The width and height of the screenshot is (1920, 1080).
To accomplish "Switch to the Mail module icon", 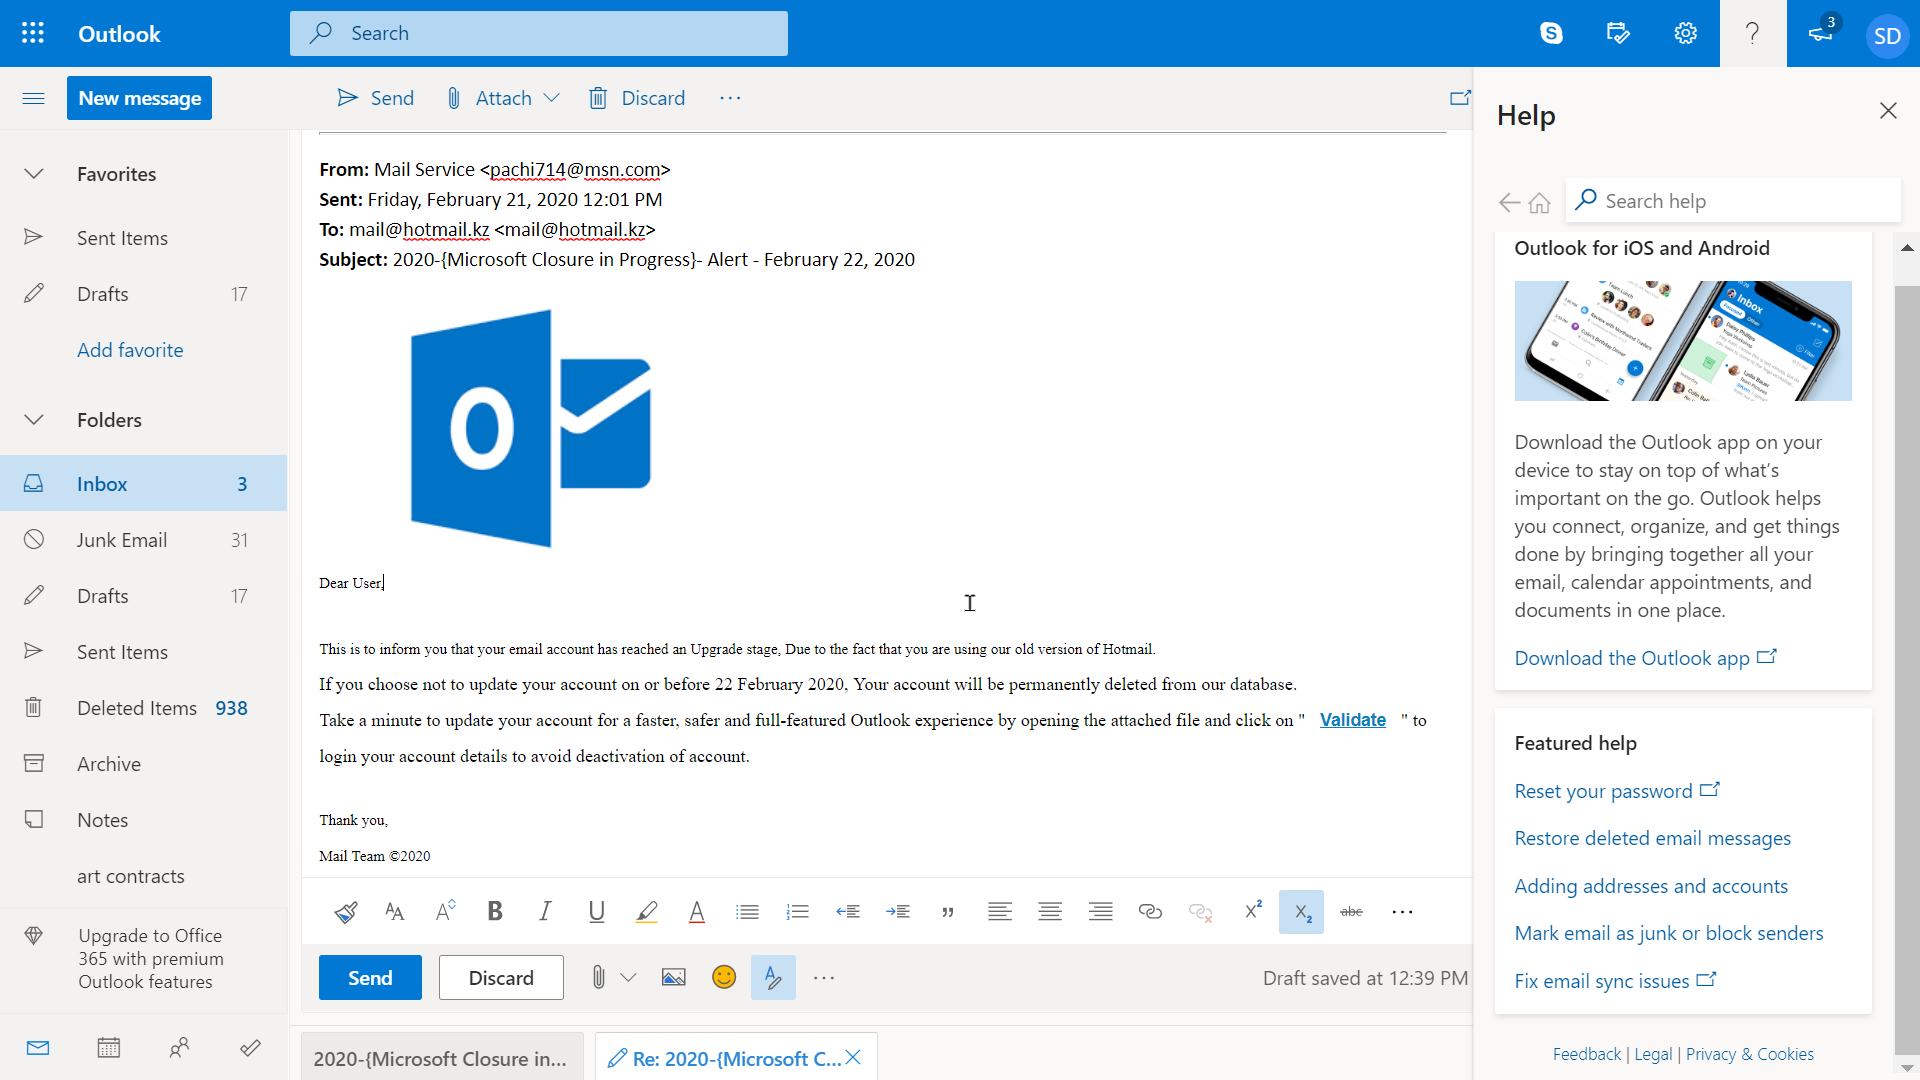I will [38, 1048].
